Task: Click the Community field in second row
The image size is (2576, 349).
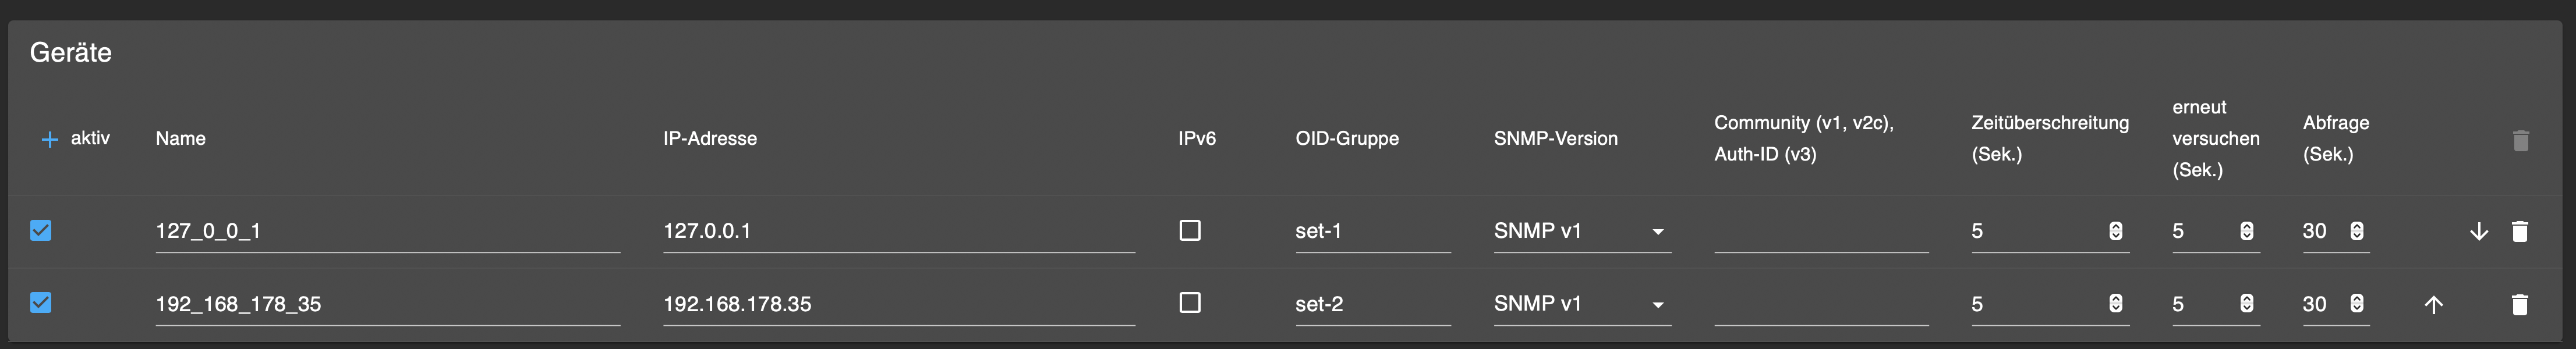Action: pos(1820,304)
